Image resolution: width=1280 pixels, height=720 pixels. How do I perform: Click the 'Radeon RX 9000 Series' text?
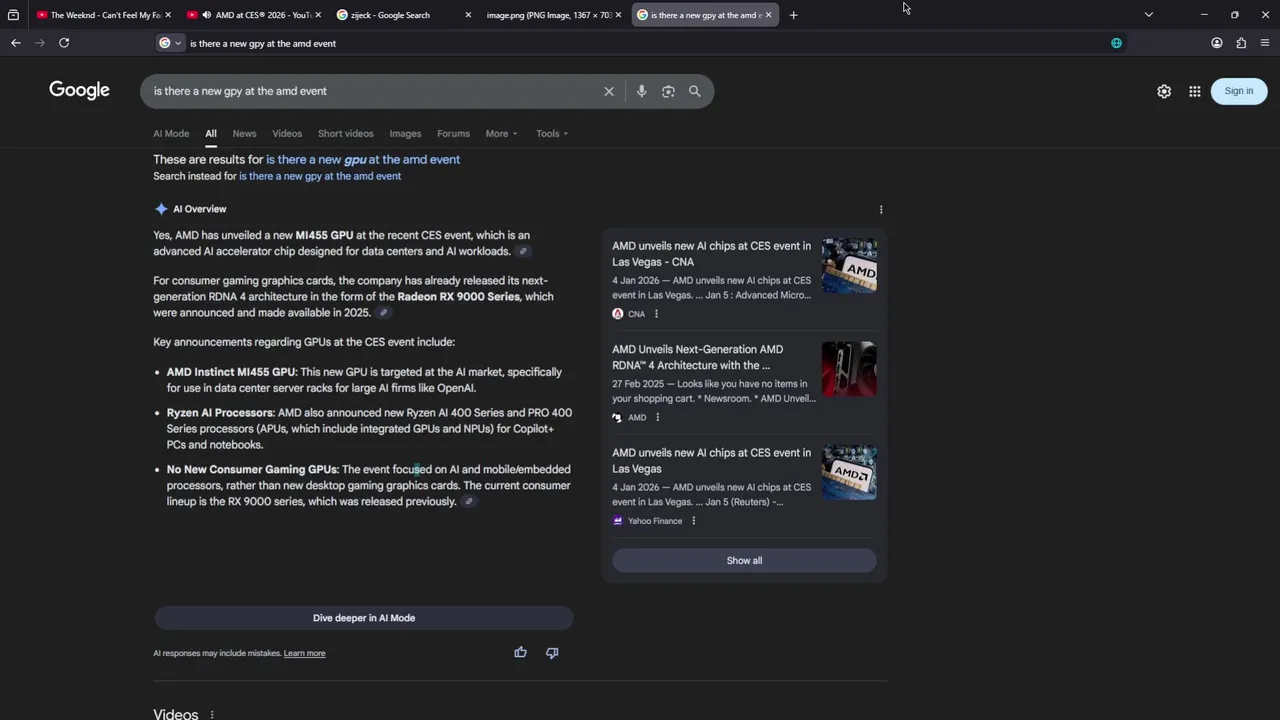click(459, 297)
